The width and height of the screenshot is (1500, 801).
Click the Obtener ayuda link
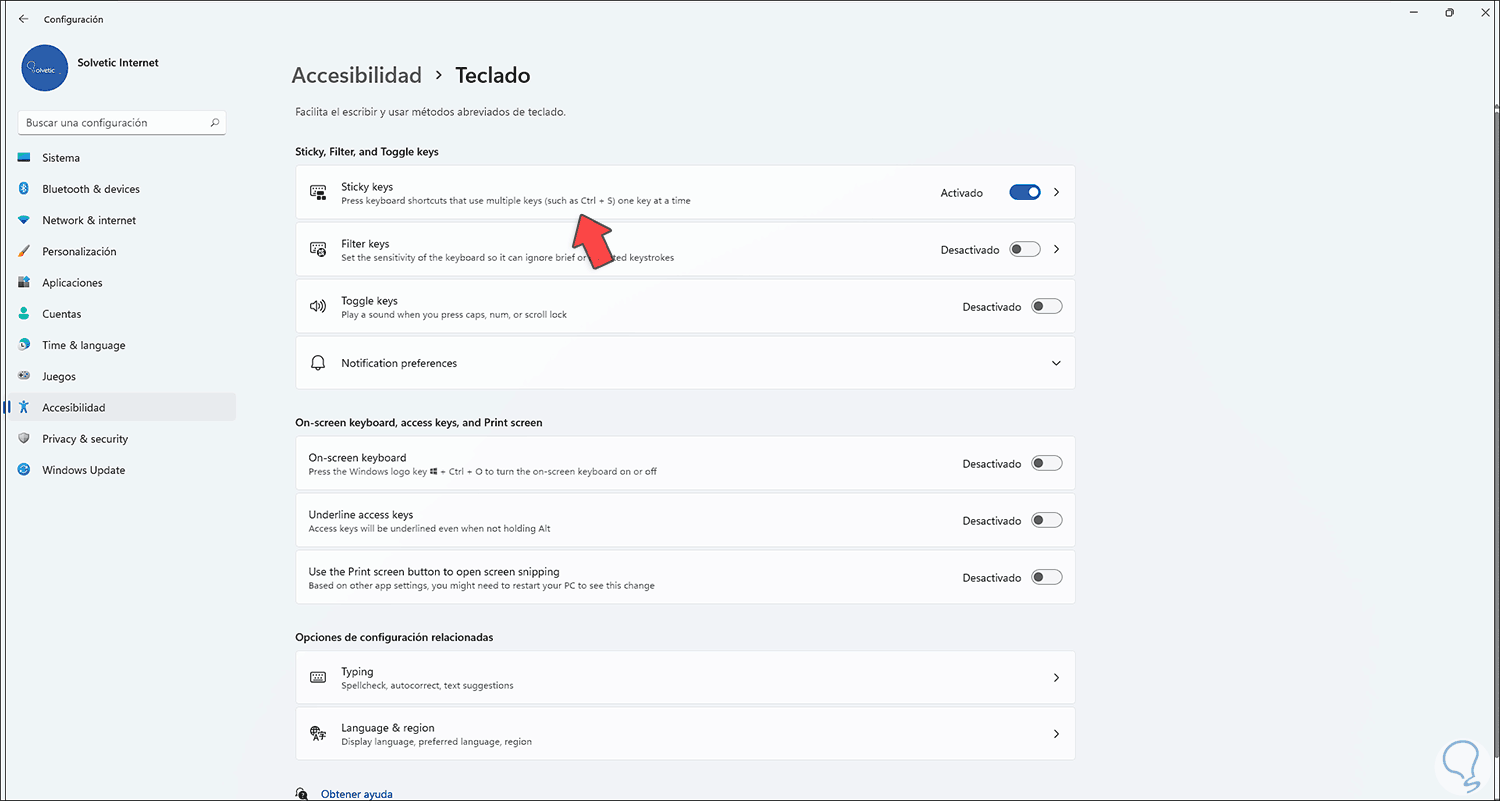[356, 794]
